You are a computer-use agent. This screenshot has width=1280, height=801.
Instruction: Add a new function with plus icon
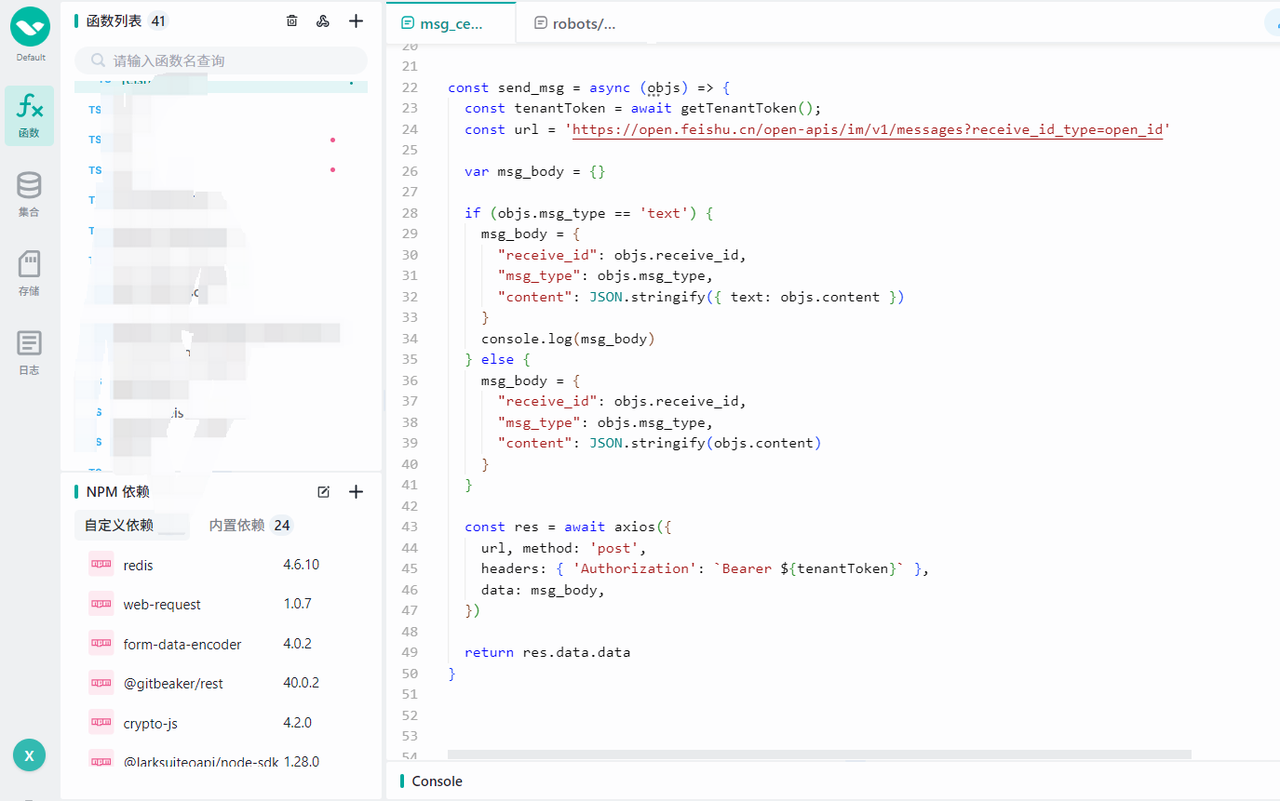pos(356,21)
